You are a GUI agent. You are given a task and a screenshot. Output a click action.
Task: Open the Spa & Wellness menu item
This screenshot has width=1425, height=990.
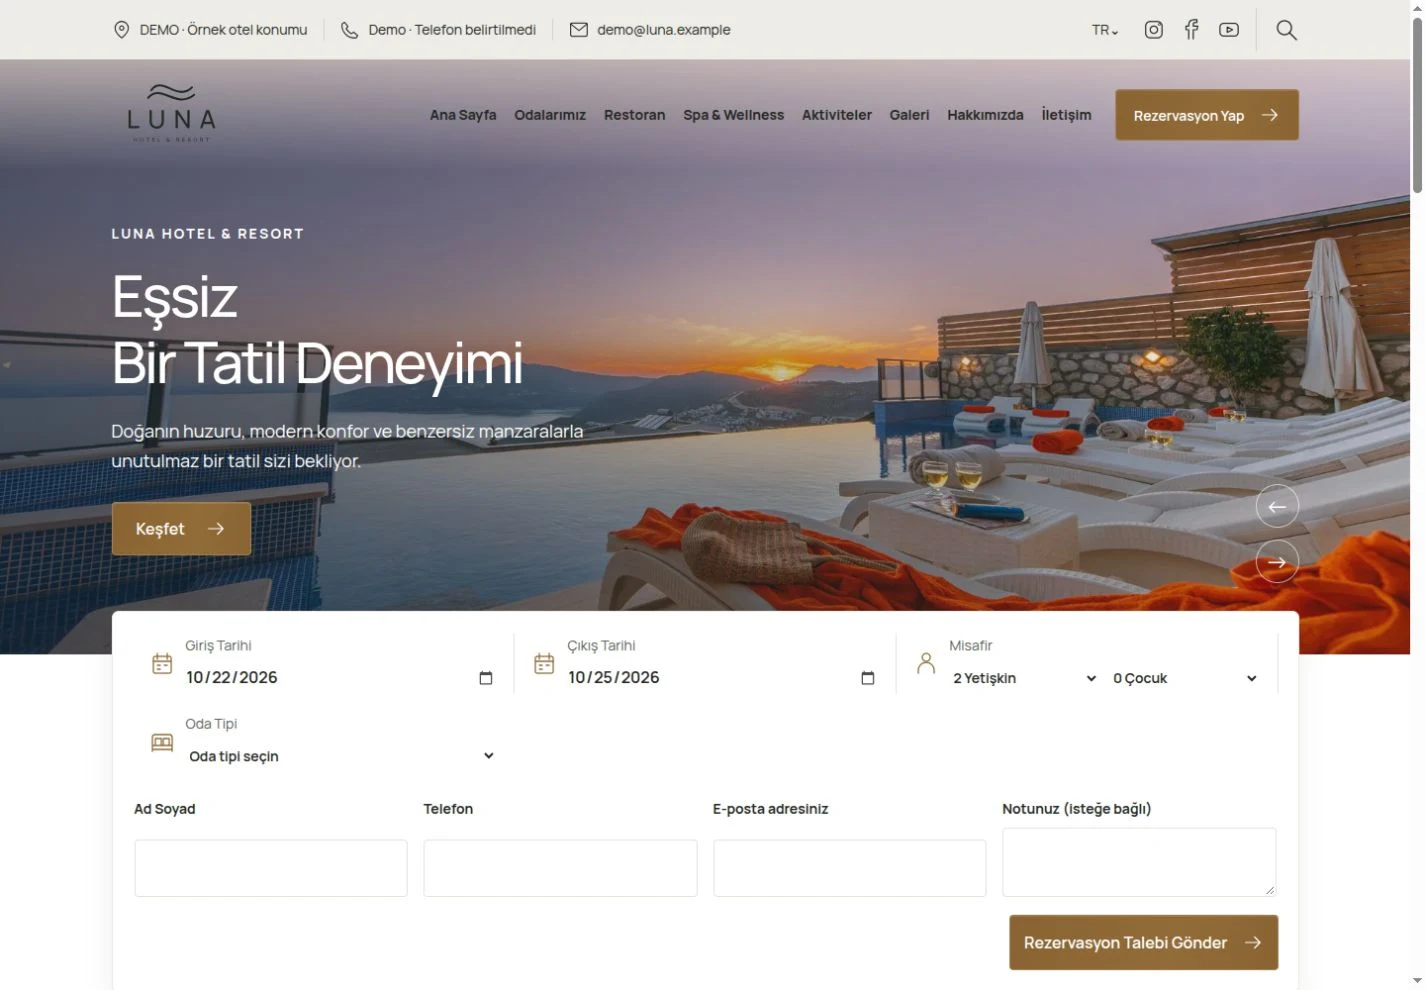tap(734, 115)
